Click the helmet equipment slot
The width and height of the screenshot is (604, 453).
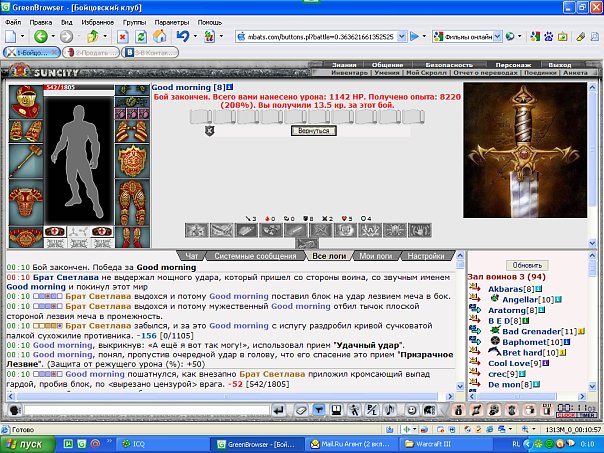(x=26, y=102)
